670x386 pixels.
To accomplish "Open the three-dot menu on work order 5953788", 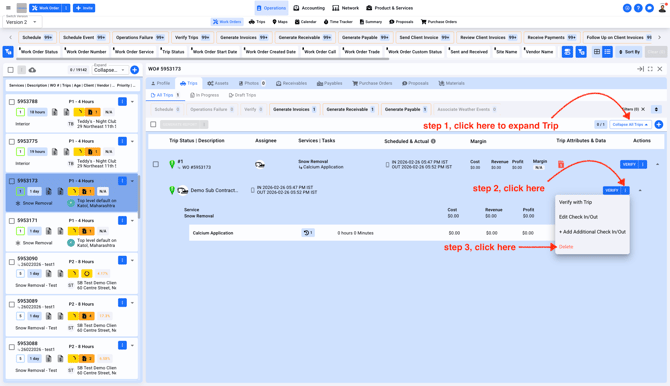I will [x=122, y=101].
